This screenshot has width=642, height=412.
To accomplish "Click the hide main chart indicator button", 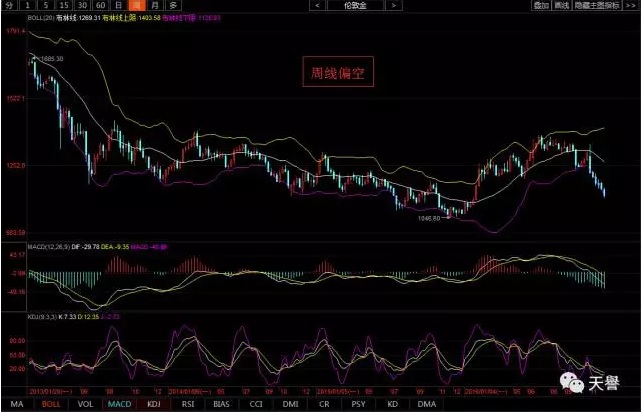I will [597, 5].
